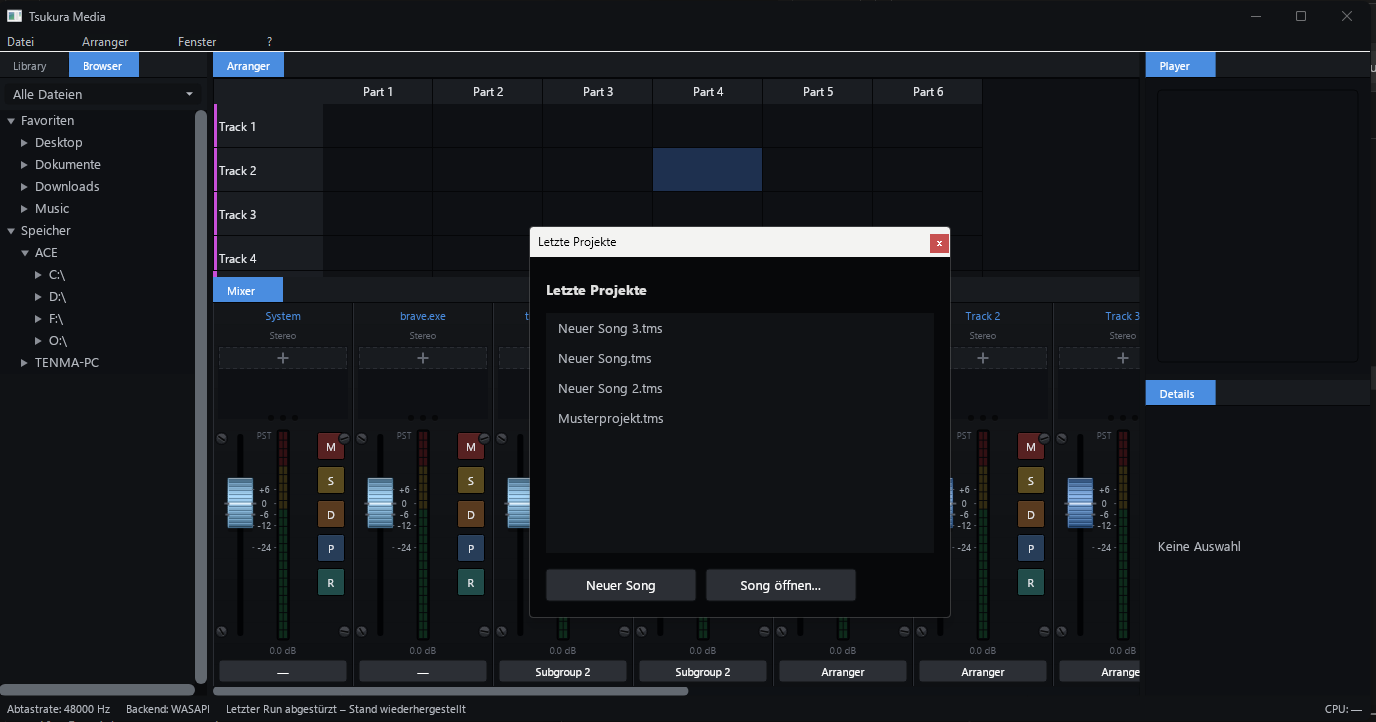Viewport: 1376px width, 722px height.
Task: Open output routing button under brave.exe channel
Action: [423, 672]
